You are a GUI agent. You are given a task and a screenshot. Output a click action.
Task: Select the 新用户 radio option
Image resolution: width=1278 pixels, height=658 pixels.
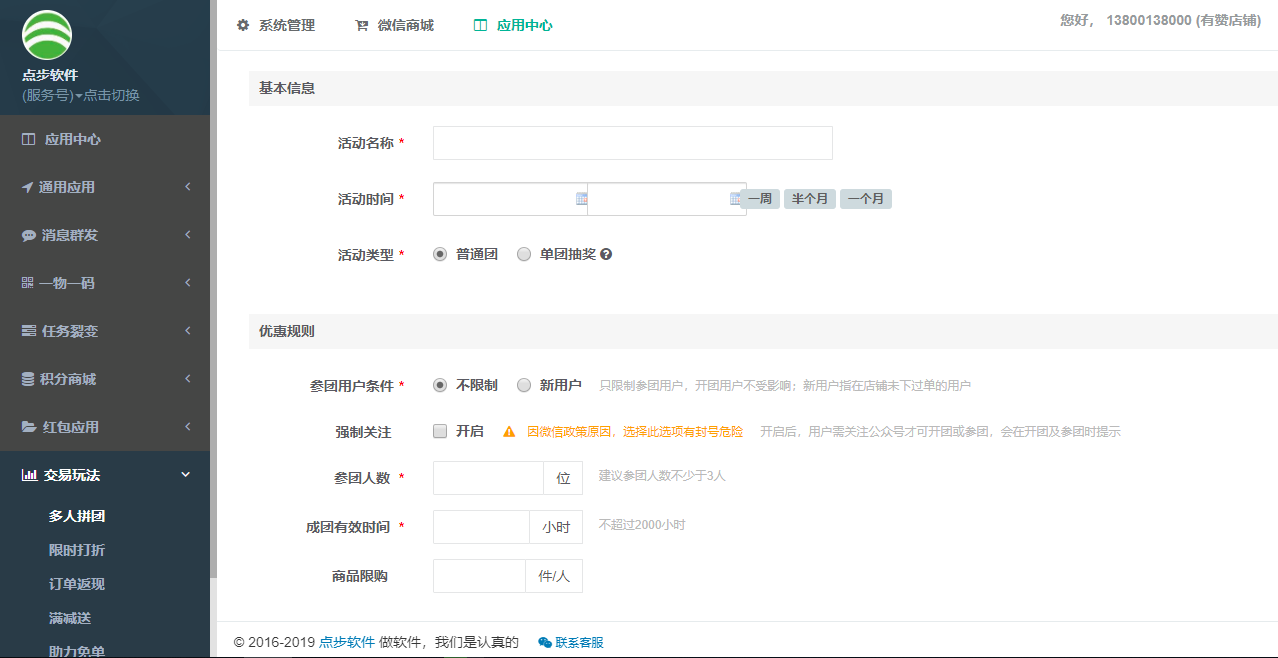(524, 385)
